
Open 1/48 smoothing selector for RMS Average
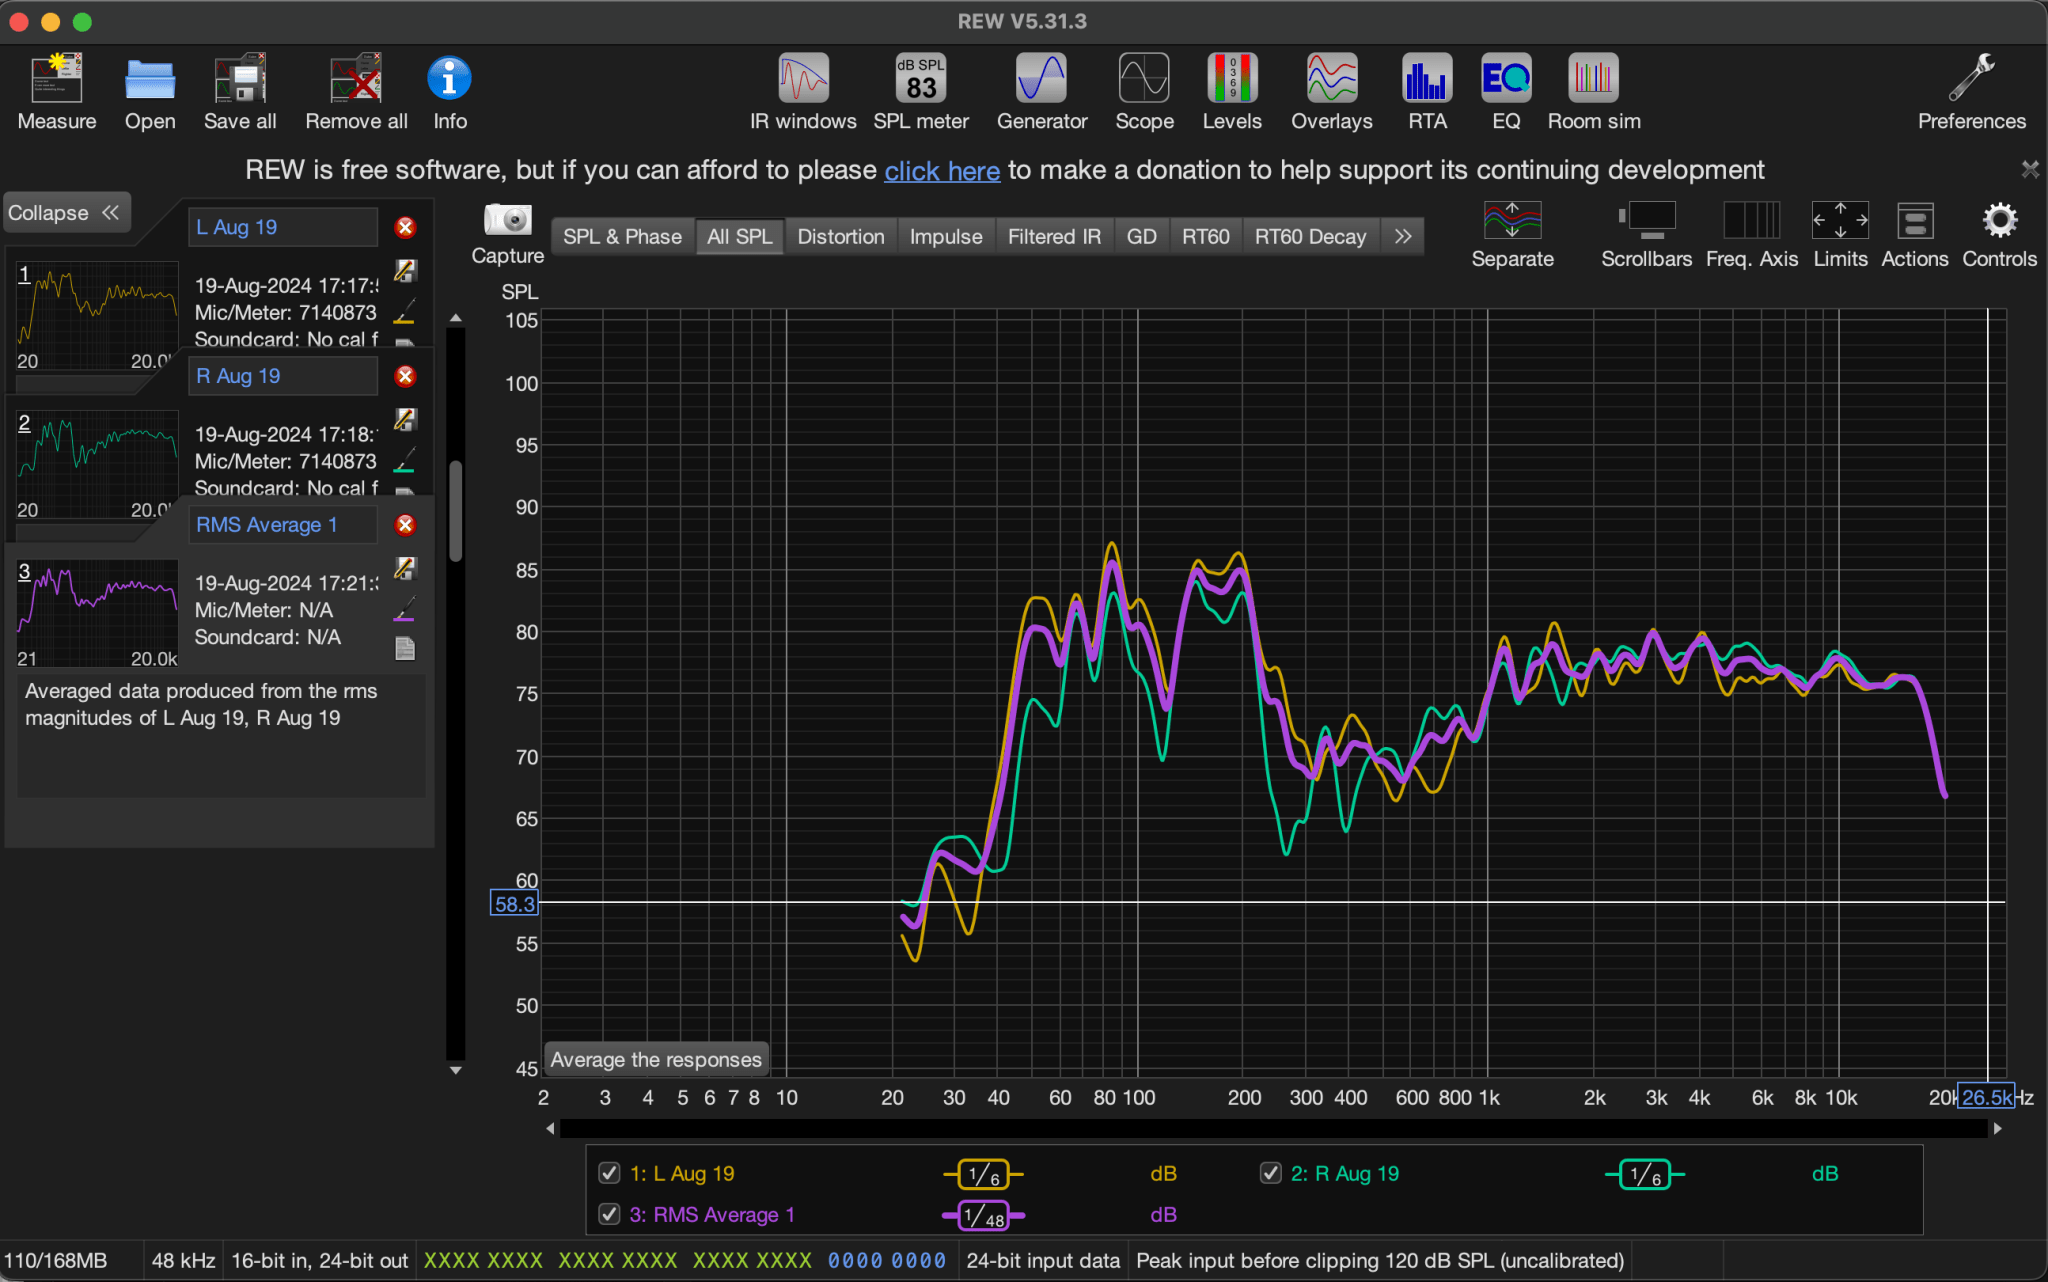click(984, 1215)
